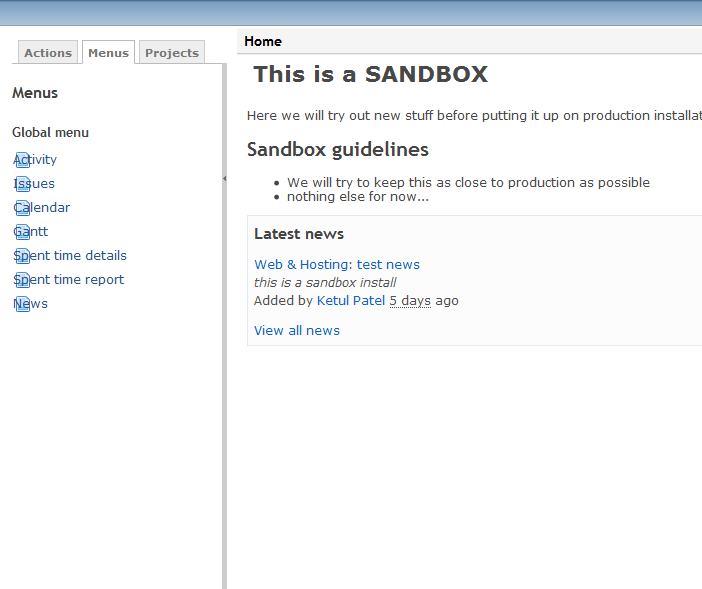Screen dimensions: 702x589
Task: Open the Web & Hosting test news link
Action: pos(337,265)
